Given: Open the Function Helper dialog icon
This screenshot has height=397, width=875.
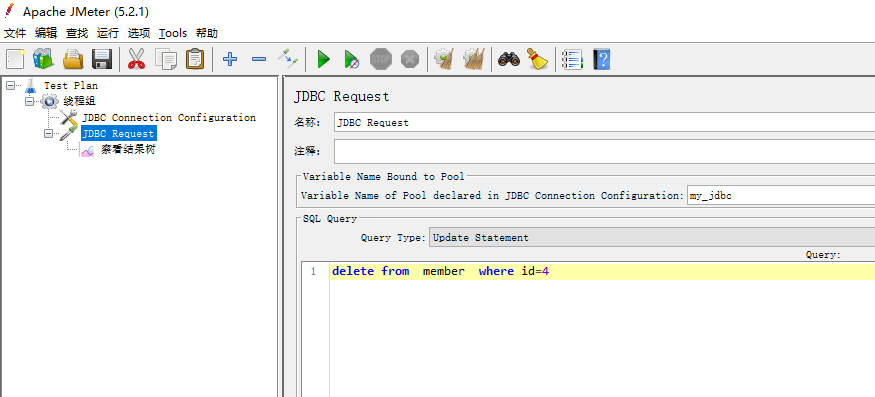Looking at the screenshot, I should pos(573,59).
